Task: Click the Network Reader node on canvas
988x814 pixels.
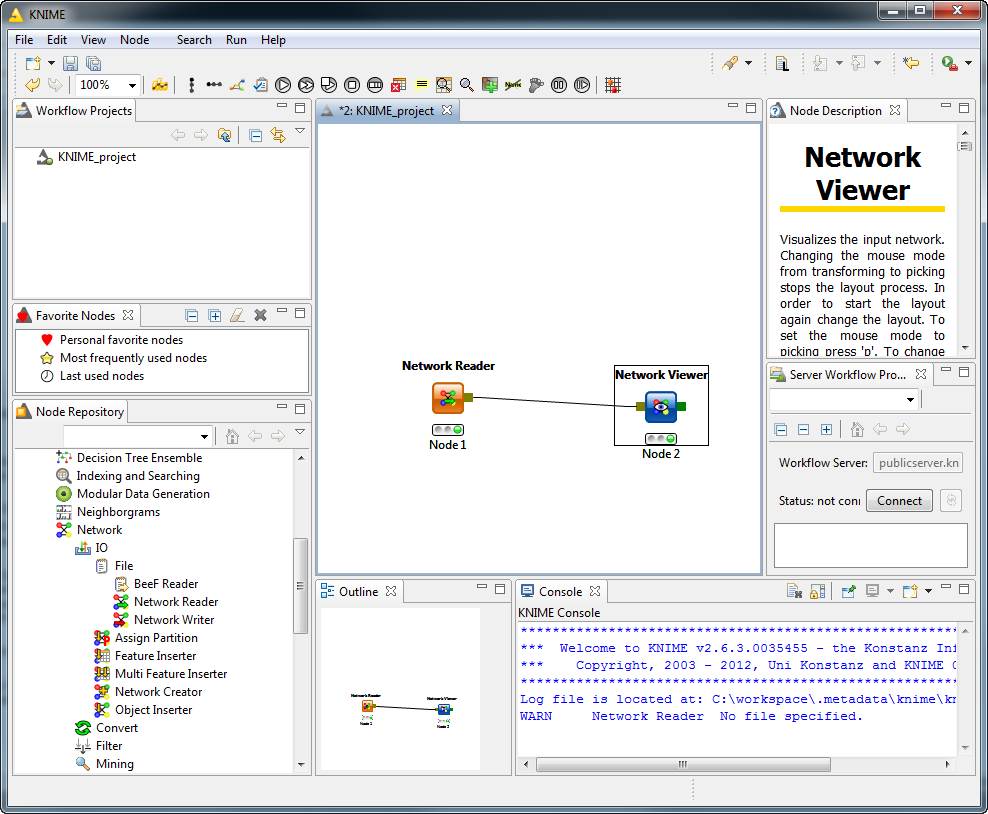Action: point(448,398)
